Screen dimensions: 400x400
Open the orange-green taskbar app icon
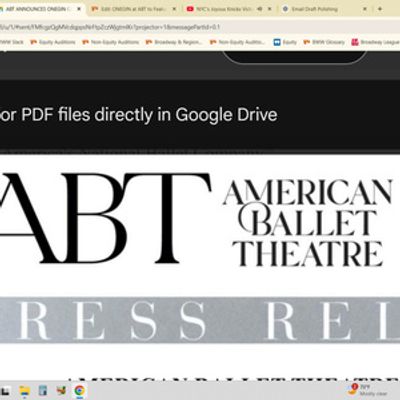pos(61,391)
